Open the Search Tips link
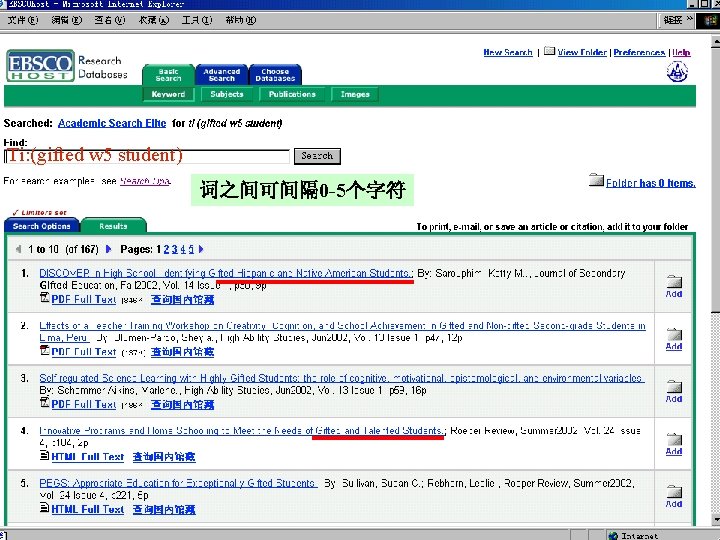720x540 pixels. [145, 181]
